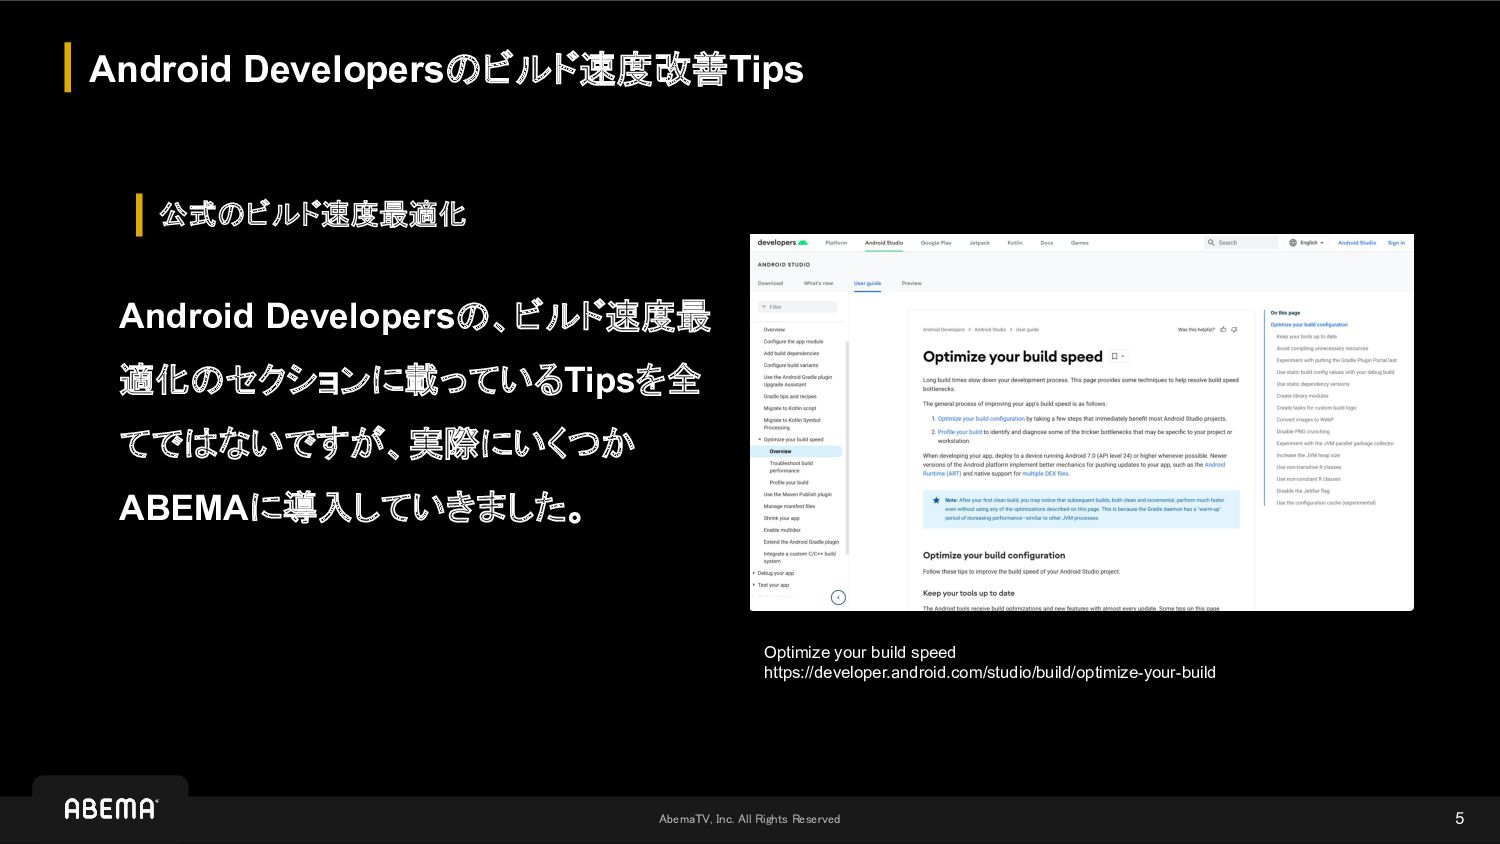Click the developer.android.com URL below the screenshot
Image resolution: width=1500 pixels, height=844 pixels.
tap(990, 673)
